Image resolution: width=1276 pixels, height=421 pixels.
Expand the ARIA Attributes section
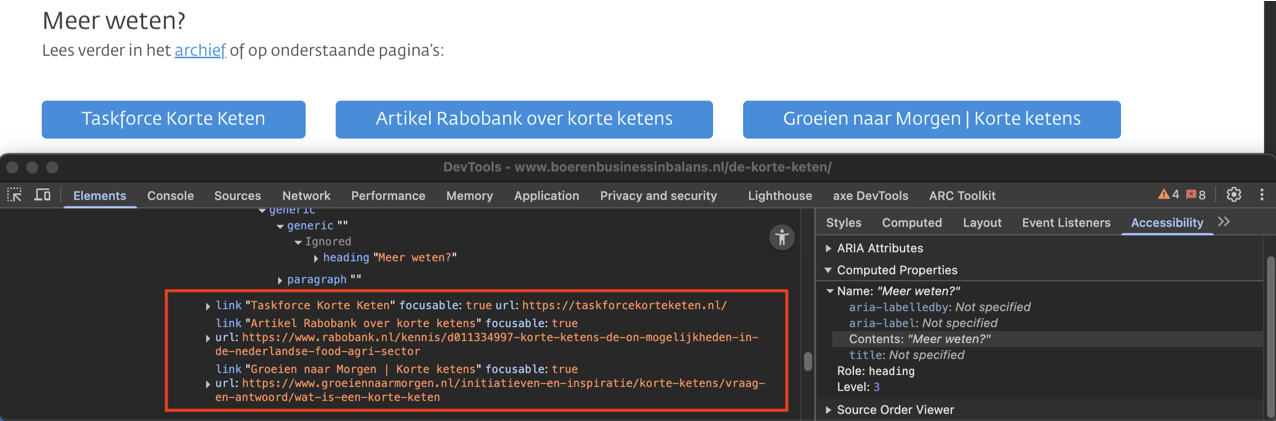click(x=828, y=248)
